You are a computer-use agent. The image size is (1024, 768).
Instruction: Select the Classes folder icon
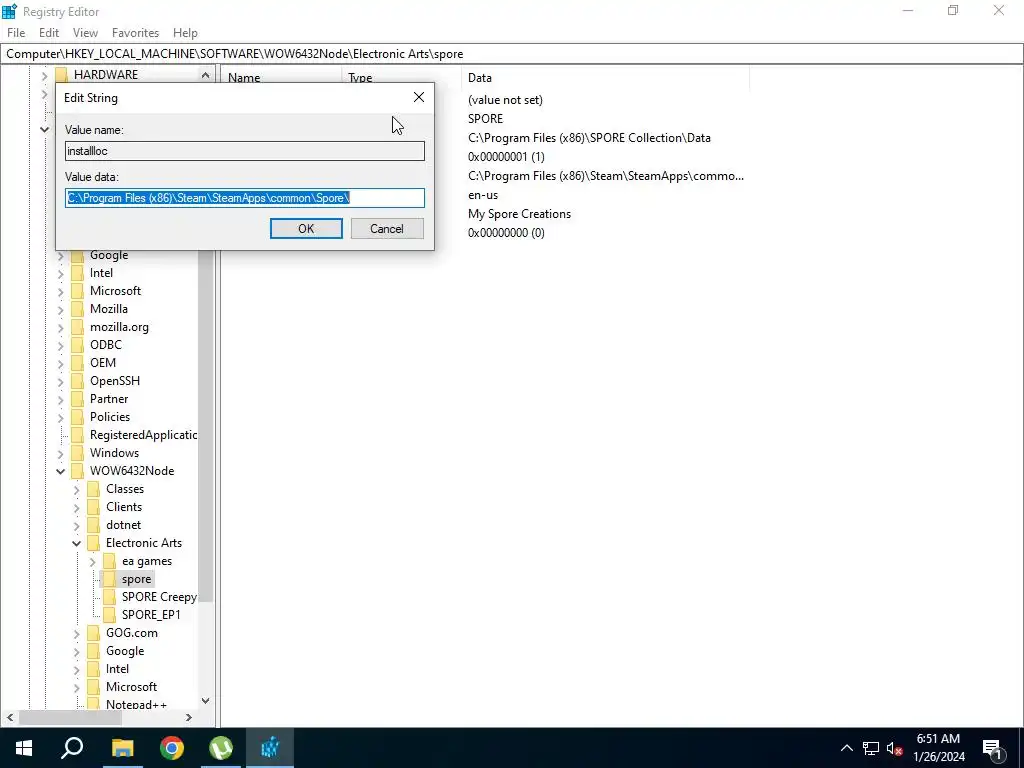pyautogui.click(x=93, y=489)
